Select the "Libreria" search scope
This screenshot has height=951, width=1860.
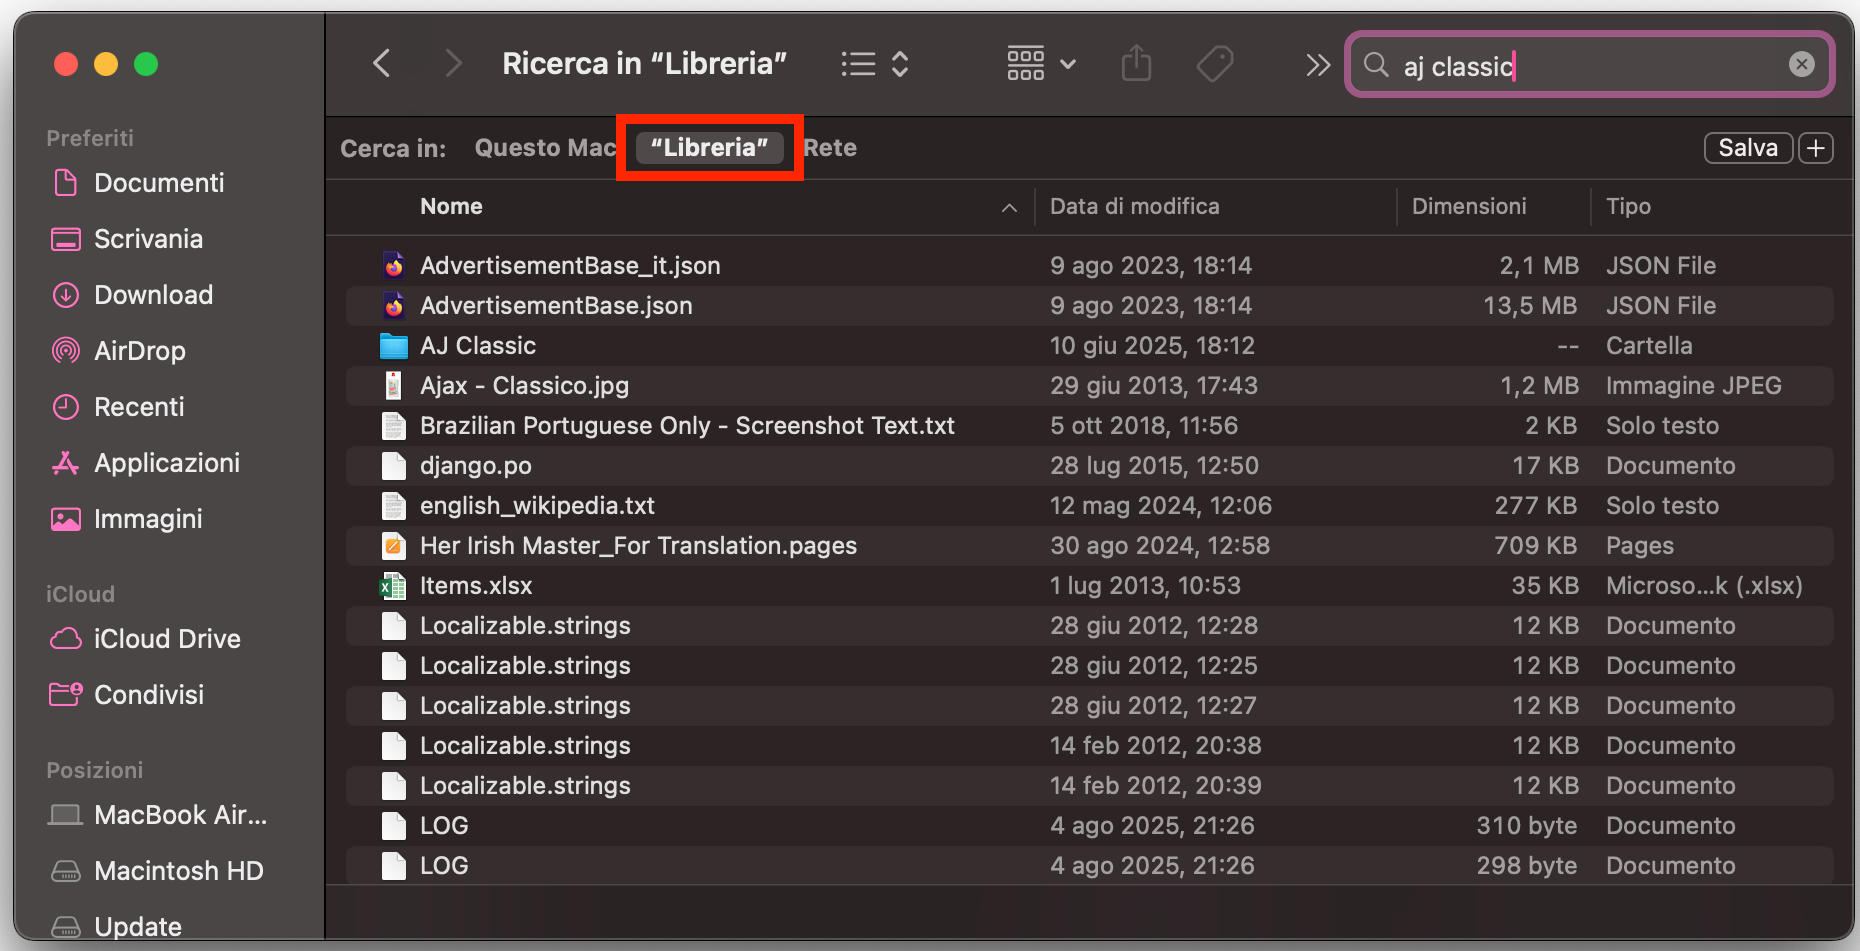coord(709,148)
